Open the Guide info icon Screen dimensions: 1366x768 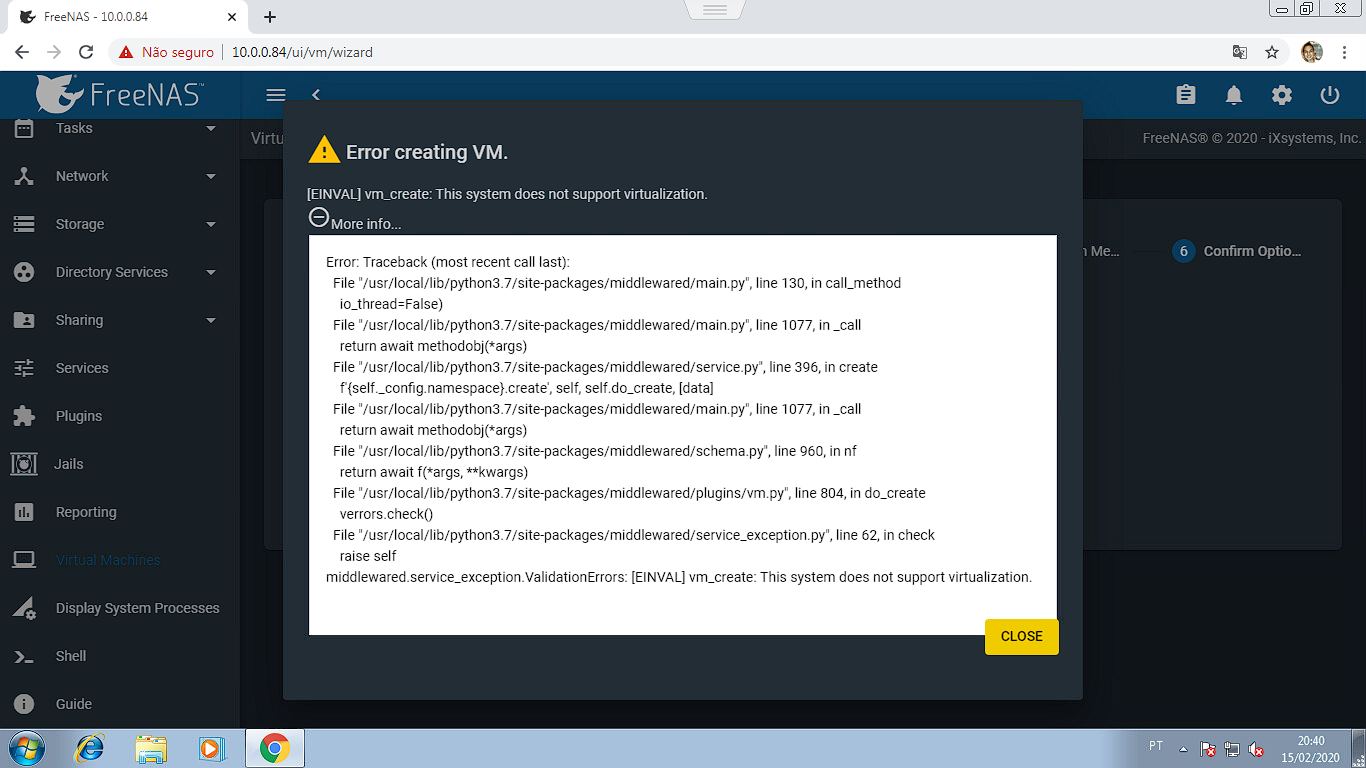24,704
